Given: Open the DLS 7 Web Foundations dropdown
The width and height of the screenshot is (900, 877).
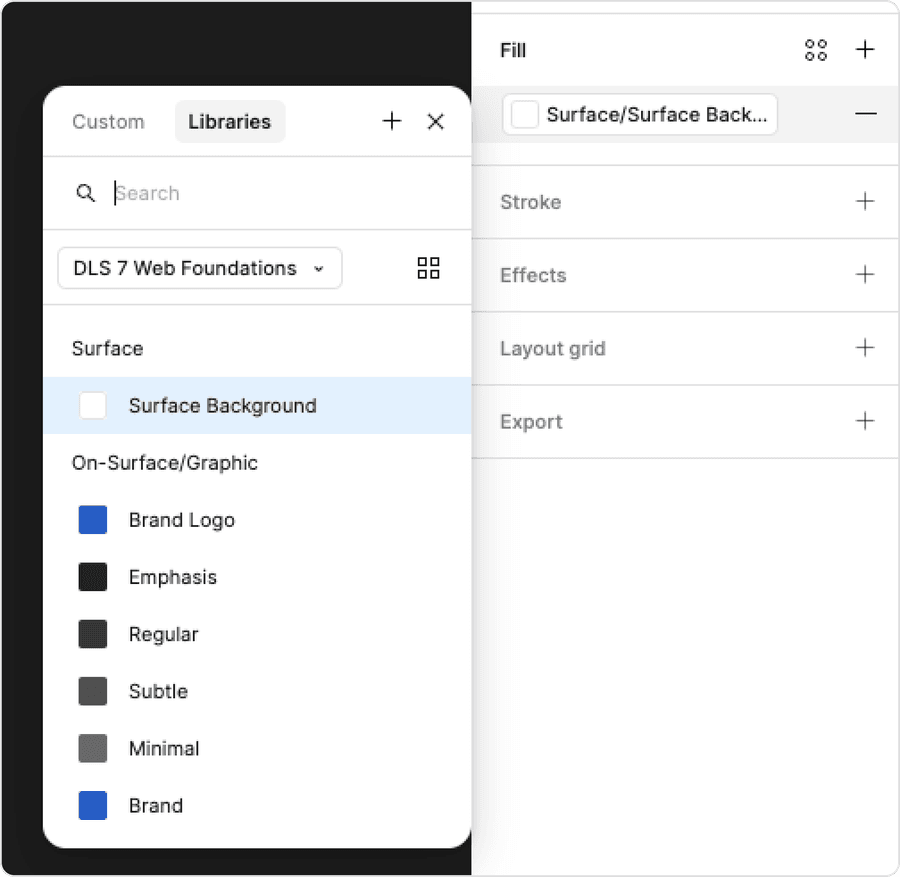Looking at the screenshot, I should coord(199,268).
